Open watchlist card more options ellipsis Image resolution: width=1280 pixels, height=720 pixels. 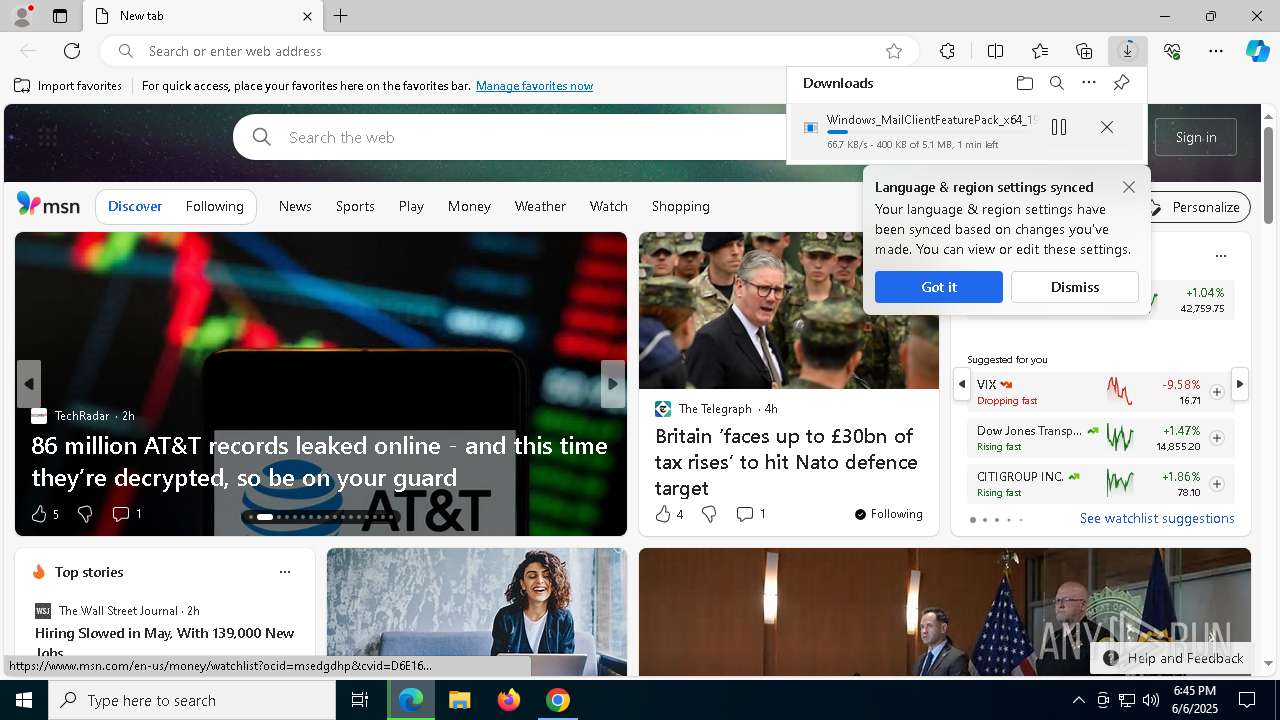(1220, 256)
